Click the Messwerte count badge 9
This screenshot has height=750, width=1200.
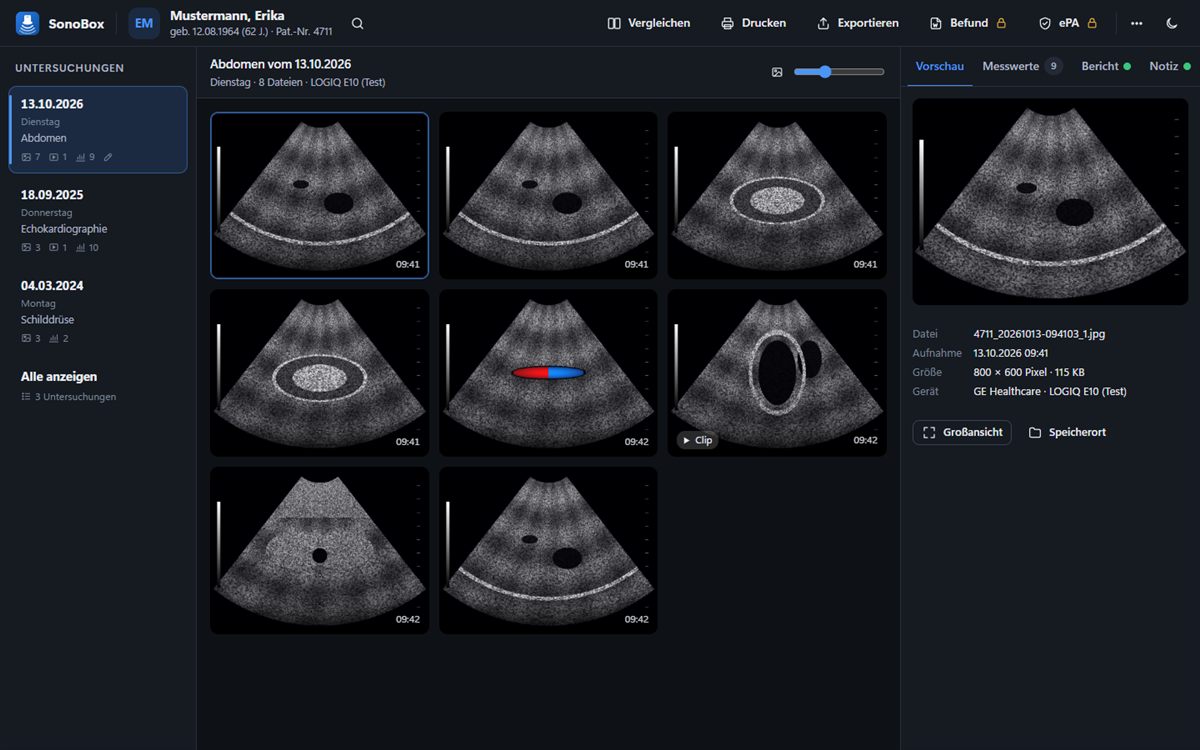1053,66
